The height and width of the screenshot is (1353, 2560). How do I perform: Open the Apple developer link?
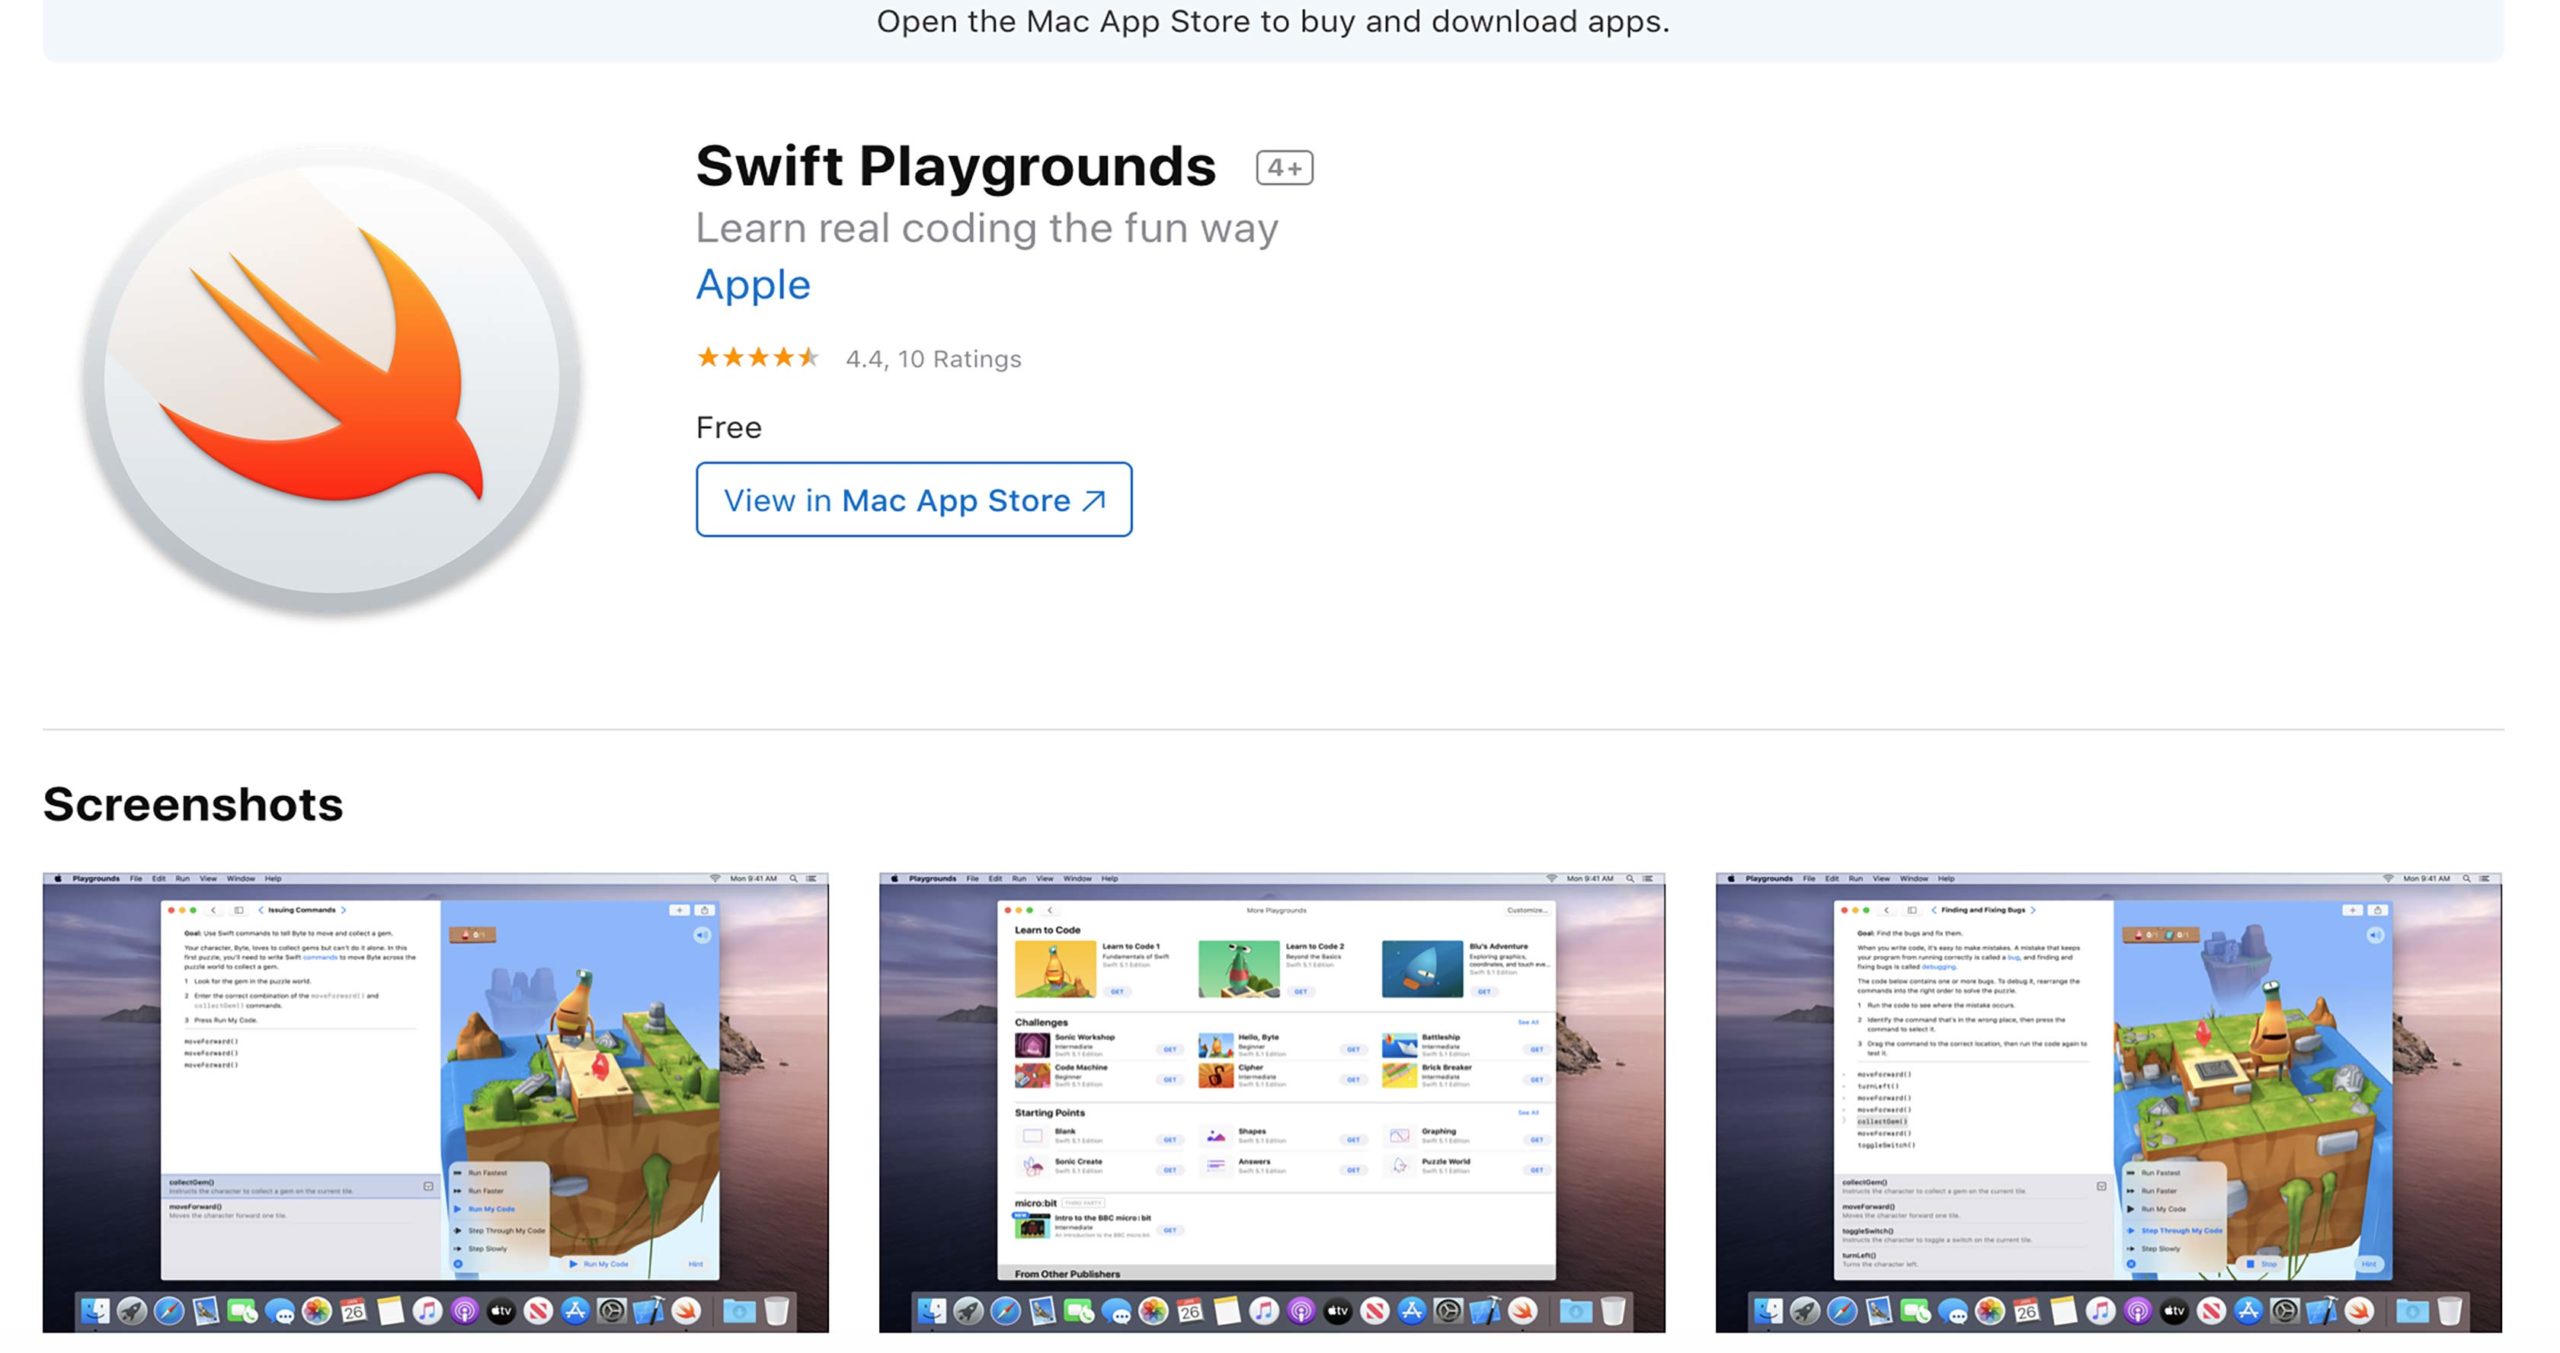point(753,285)
